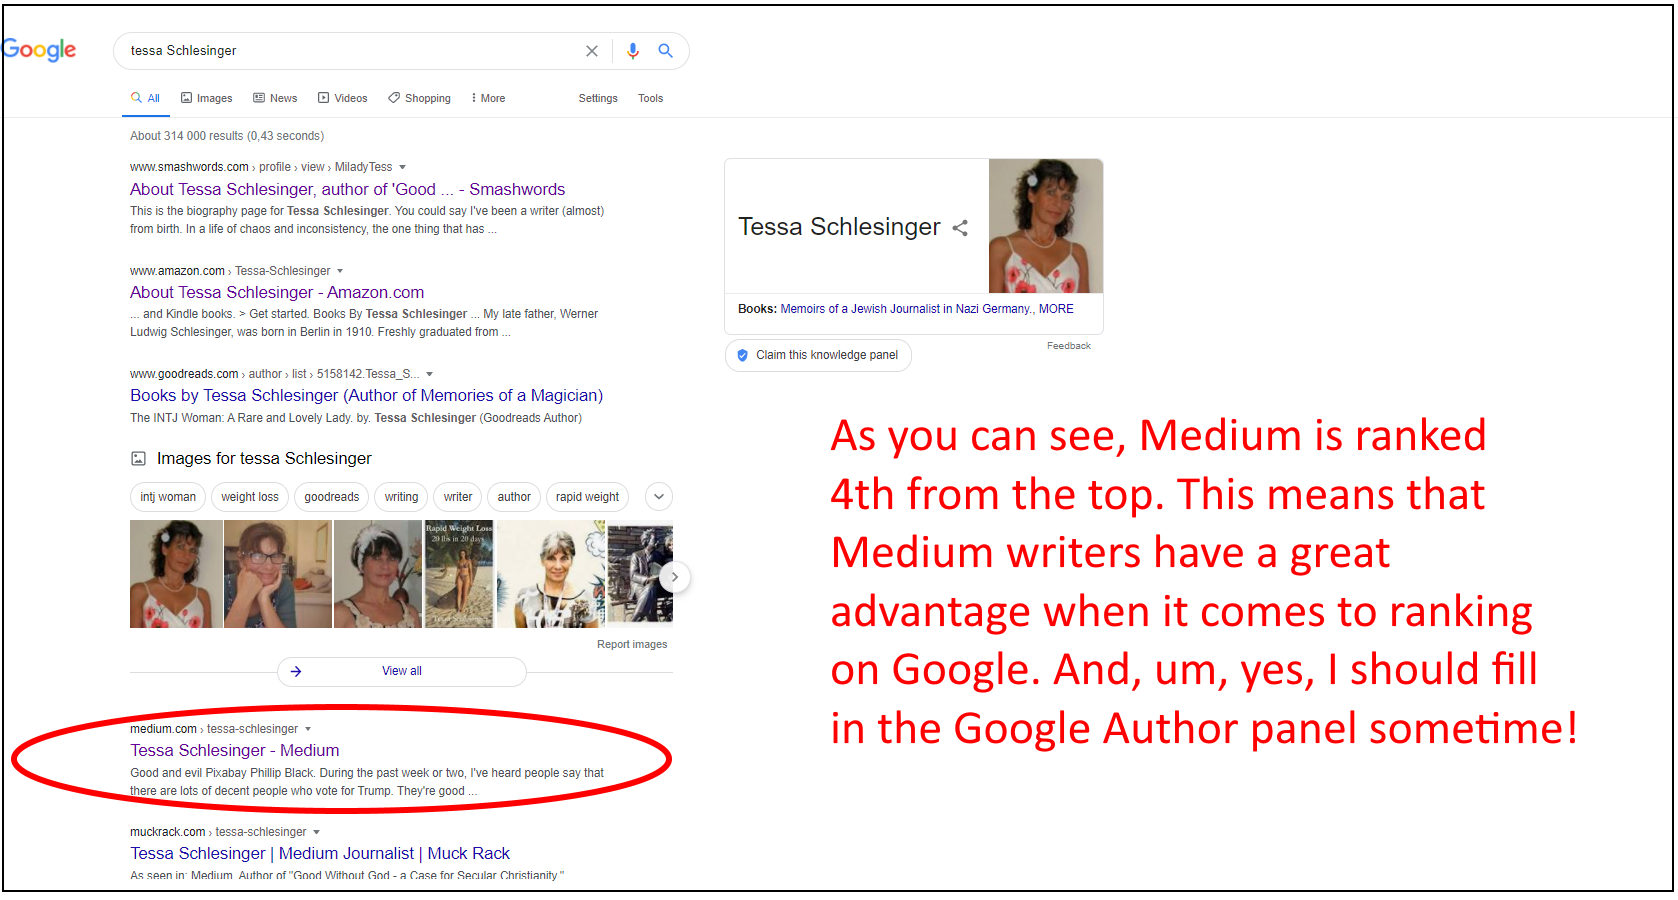1678x900 pixels.
Task: Click MORE books link in knowledge panel
Action: click(1056, 309)
